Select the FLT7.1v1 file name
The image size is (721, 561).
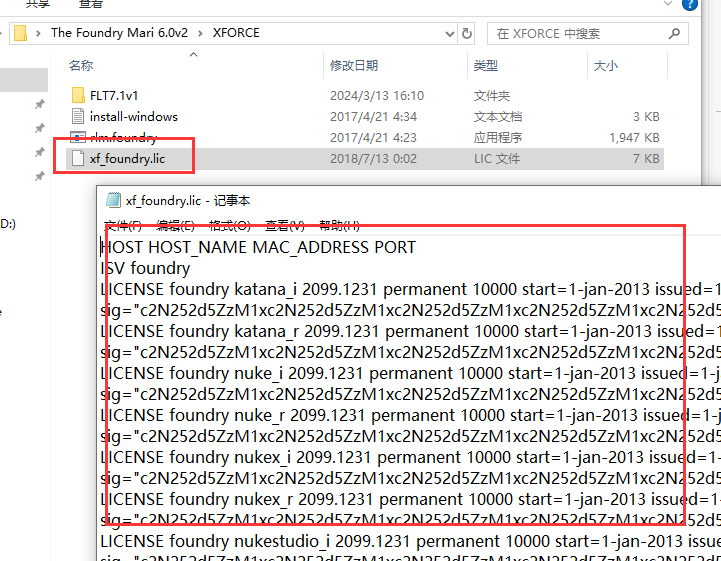tap(114, 95)
